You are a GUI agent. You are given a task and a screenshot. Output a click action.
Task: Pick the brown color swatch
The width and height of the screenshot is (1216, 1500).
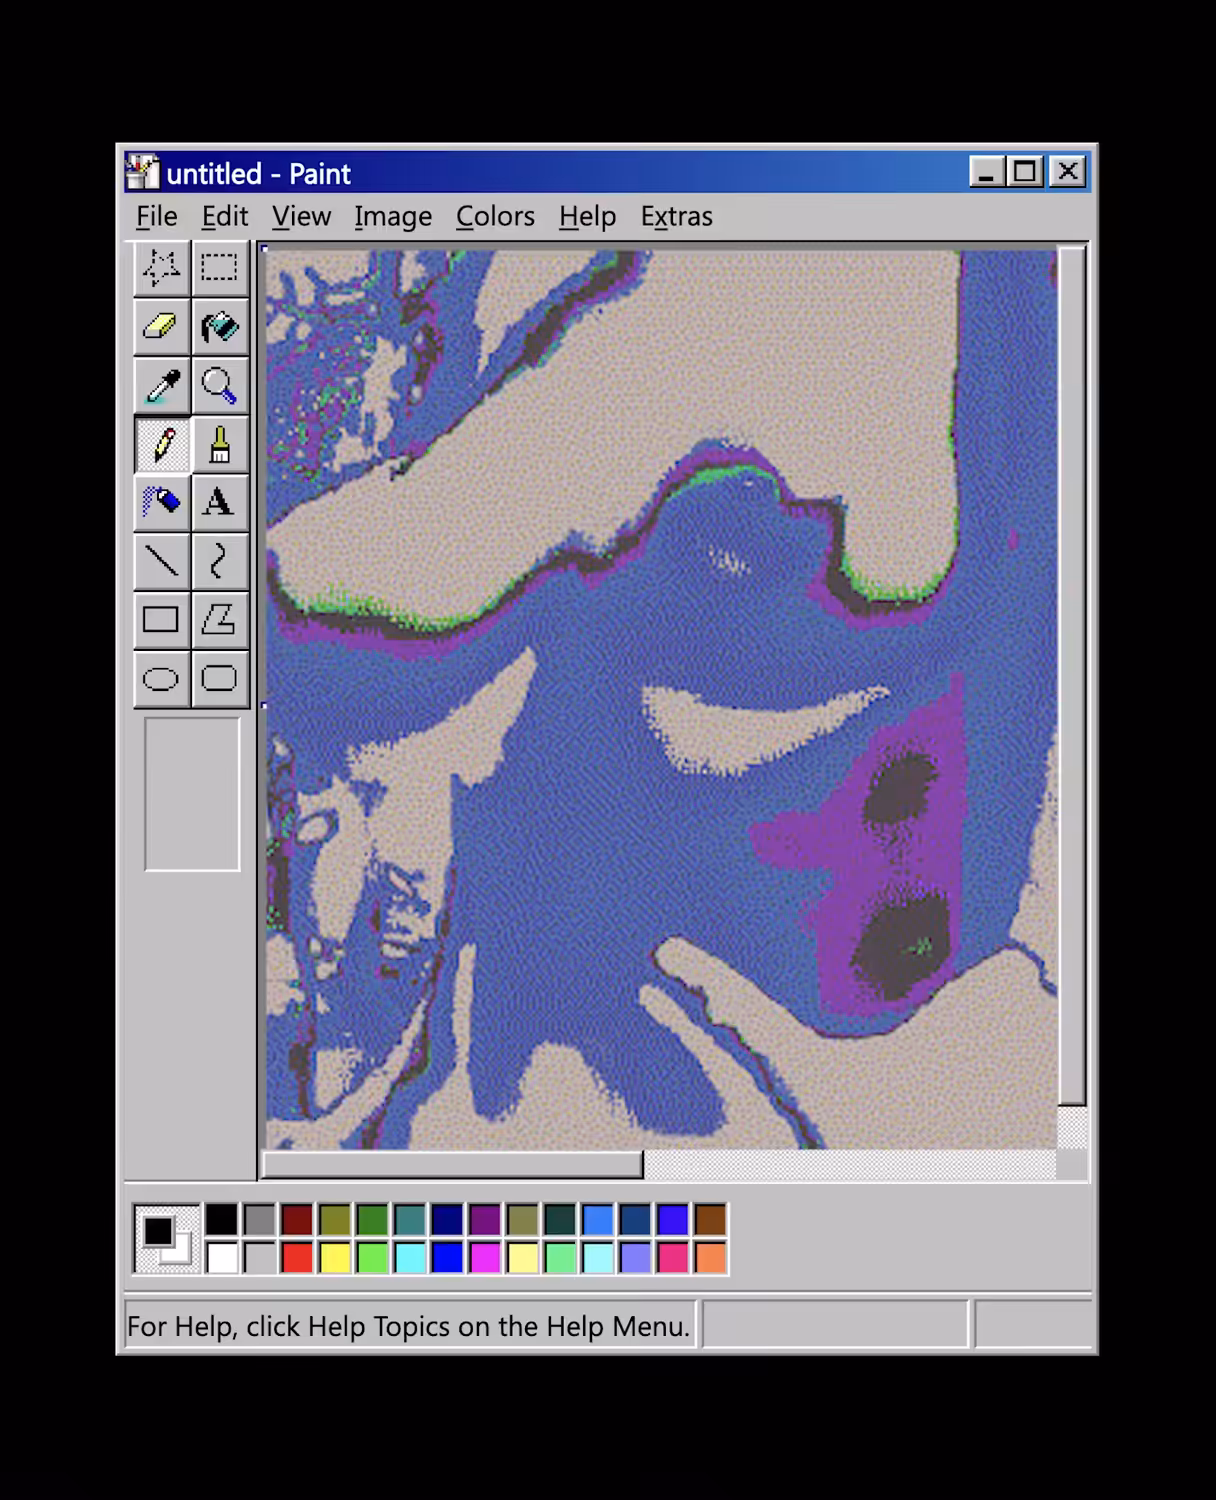pyautogui.click(x=710, y=1220)
